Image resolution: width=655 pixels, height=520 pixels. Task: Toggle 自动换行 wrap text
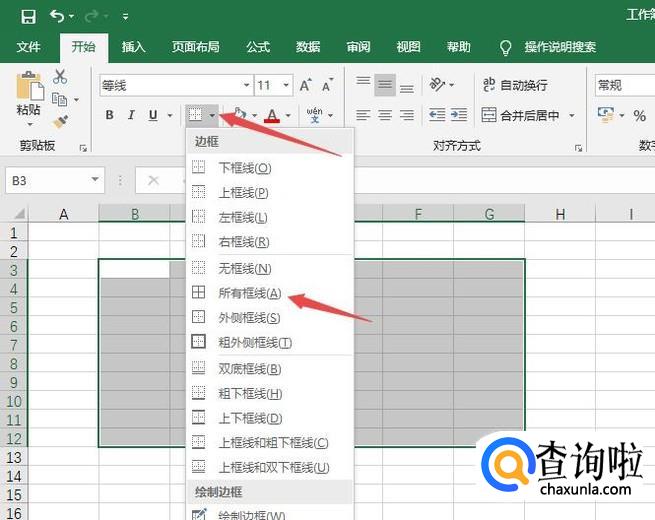click(x=515, y=85)
